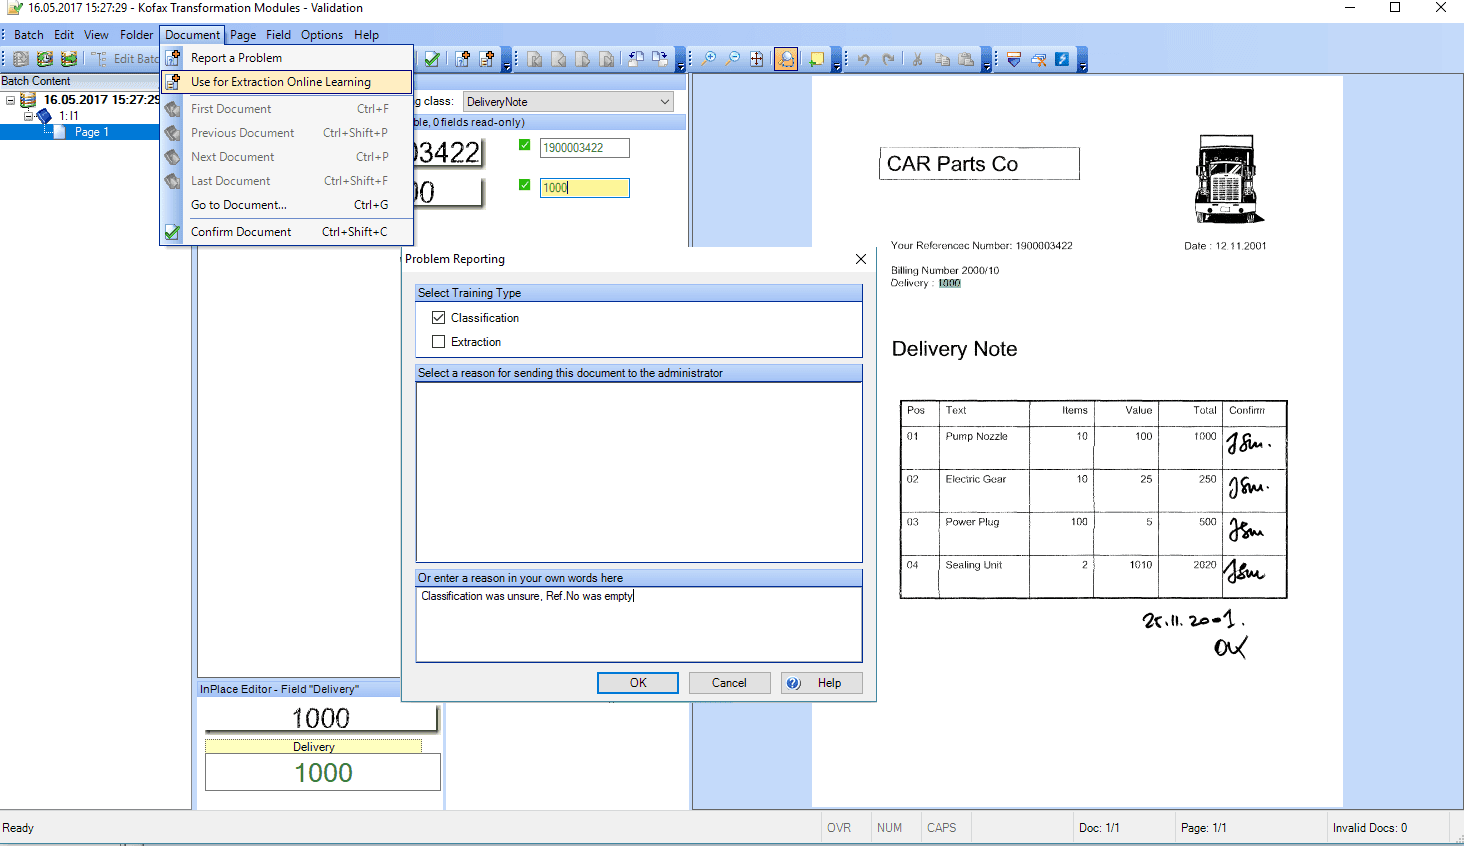1464x846 pixels.
Task: Collapse the 16.05.2017 batch tree node
Action: pyautogui.click(x=10, y=100)
